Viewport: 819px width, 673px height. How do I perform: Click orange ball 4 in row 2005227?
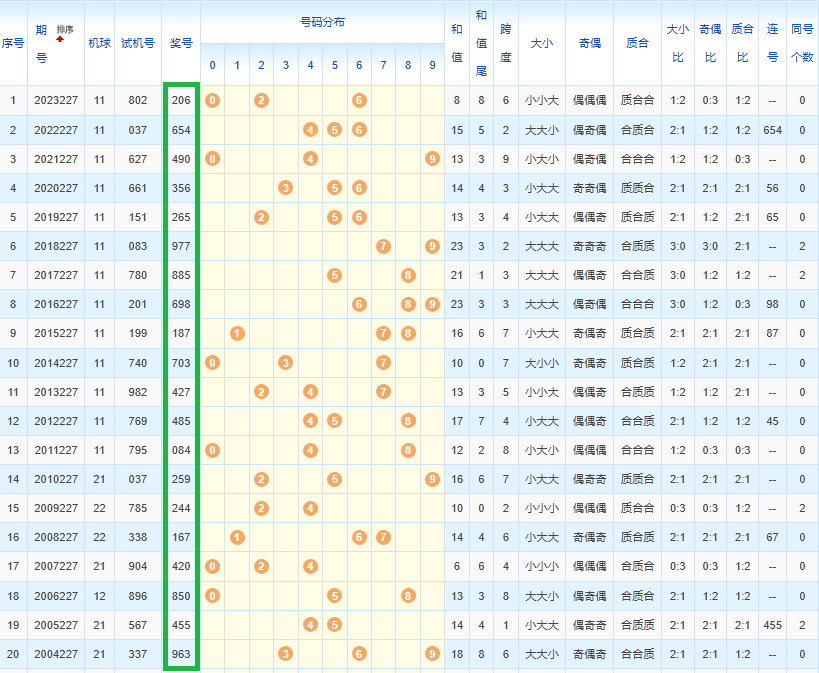point(310,625)
